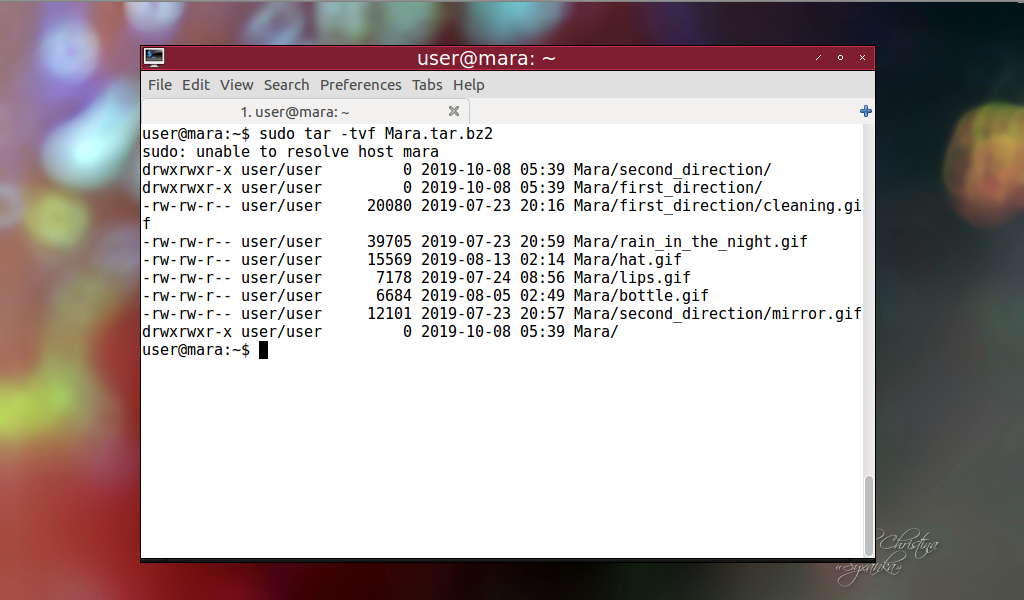This screenshot has width=1024, height=600.
Task: Click file size value 6684
Action: click(x=394, y=296)
